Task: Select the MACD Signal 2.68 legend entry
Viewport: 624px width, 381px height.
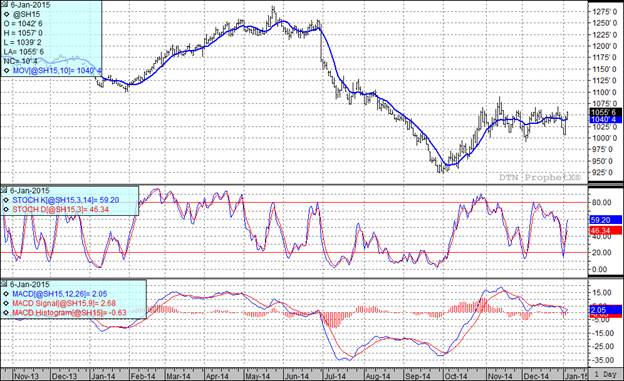Action: coord(64,303)
